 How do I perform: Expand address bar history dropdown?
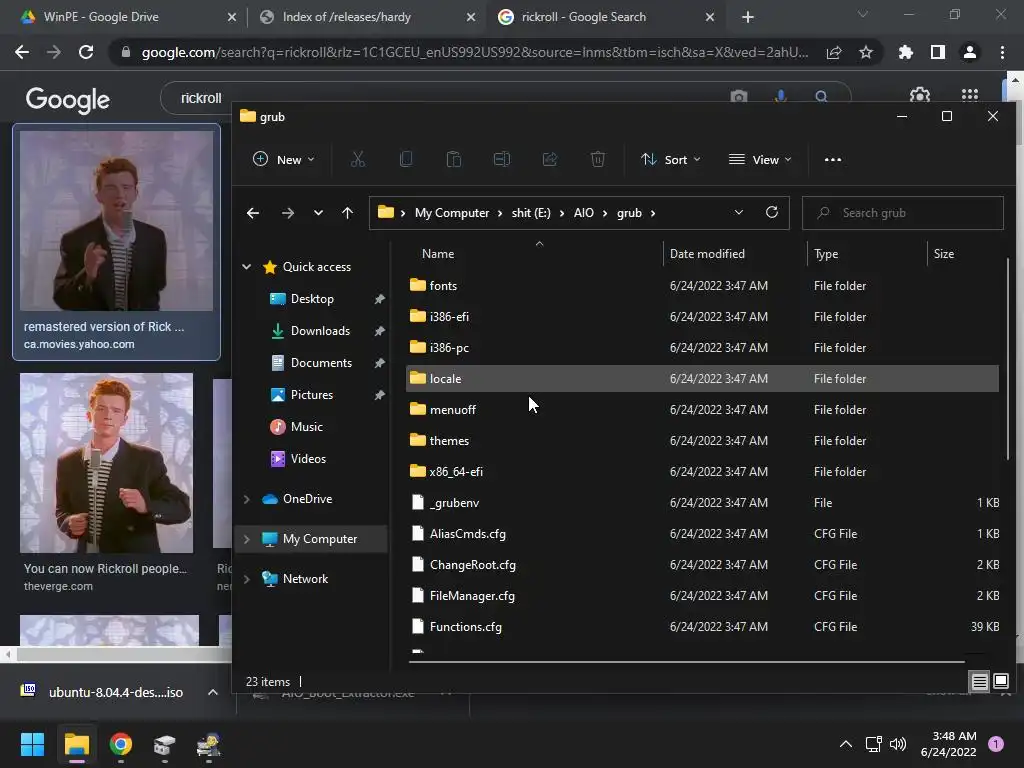click(x=739, y=212)
